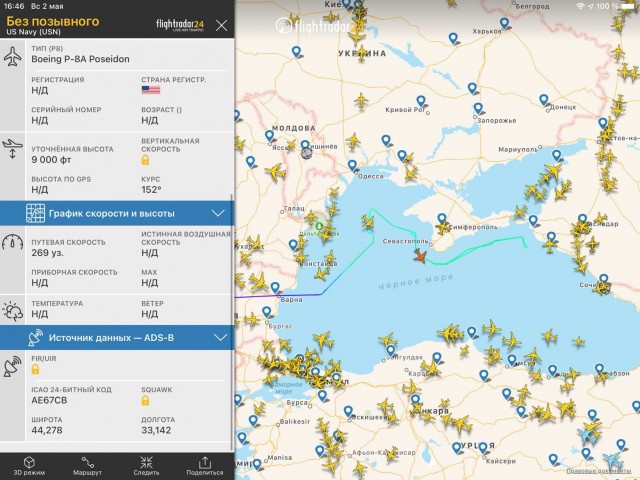Viewport: 640px width, 480px height.
Task: Click the Без позывного title
Action: tap(53, 21)
